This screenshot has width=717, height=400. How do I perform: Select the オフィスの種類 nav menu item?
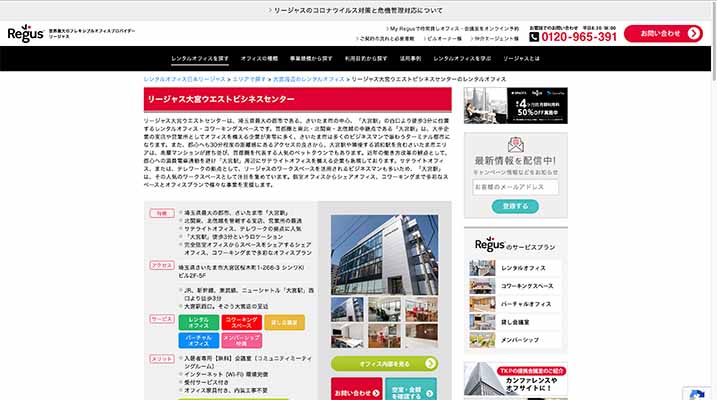click(x=259, y=59)
